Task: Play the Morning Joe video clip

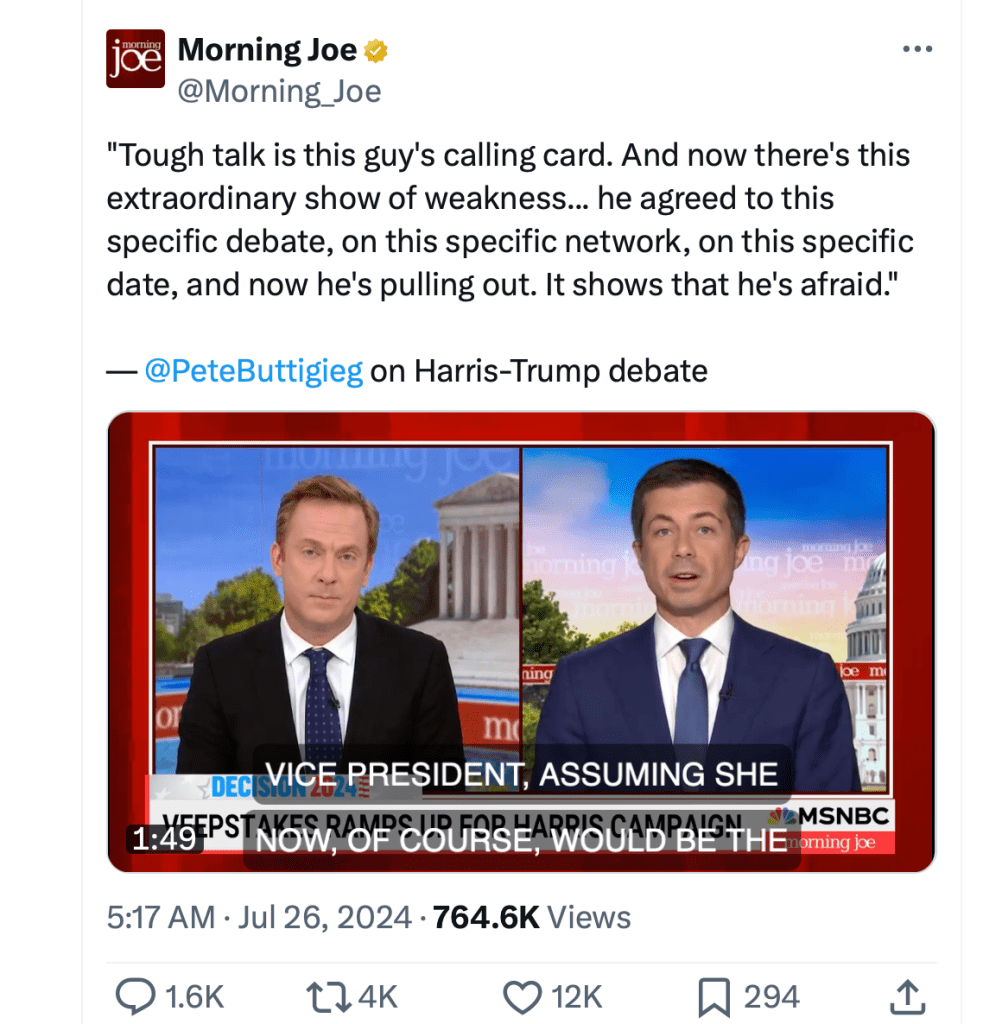Action: click(521, 641)
